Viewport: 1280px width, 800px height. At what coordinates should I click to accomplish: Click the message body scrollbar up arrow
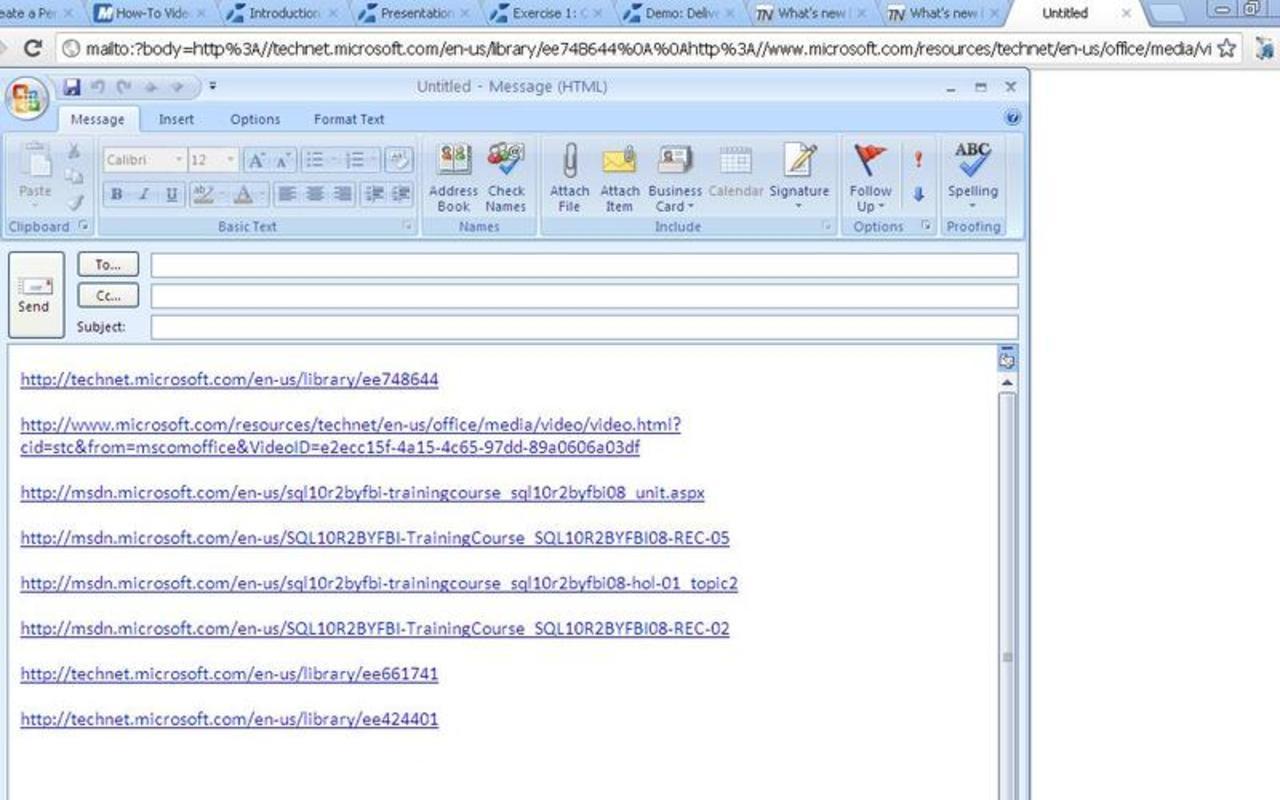1007,383
